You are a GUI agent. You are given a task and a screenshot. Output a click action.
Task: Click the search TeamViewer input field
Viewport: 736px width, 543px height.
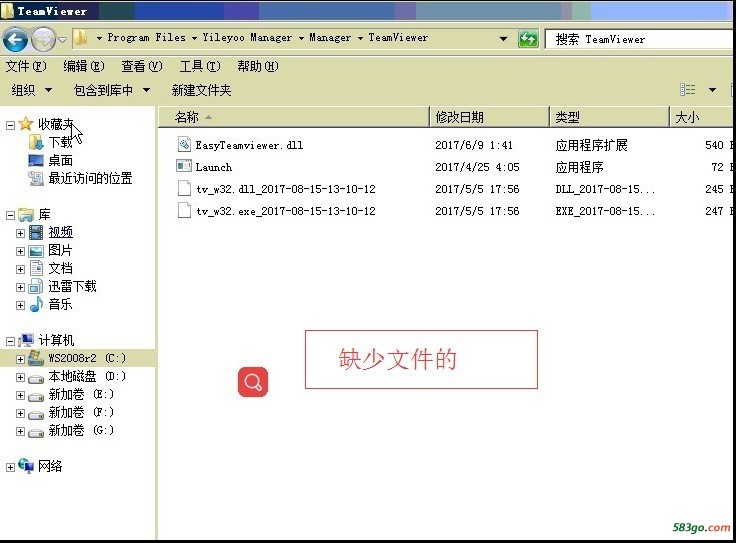[x=639, y=39]
